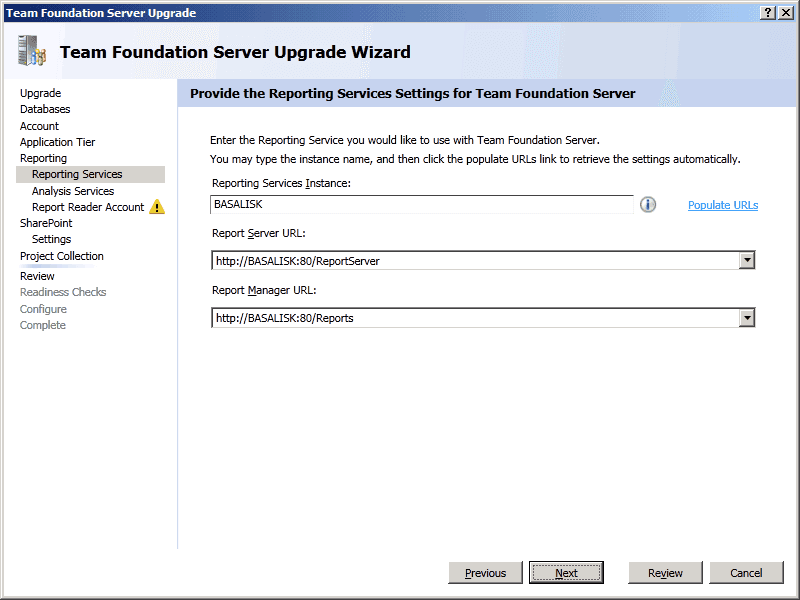
Task: Select Application Tier in the sidebar
Action: point(58,142)
